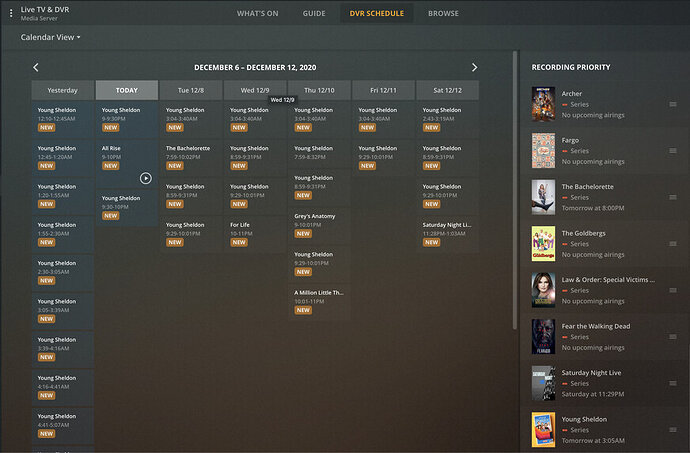Switch to What's On tab
This screenshot has height=453, width=690.
(x=257, y=14)
